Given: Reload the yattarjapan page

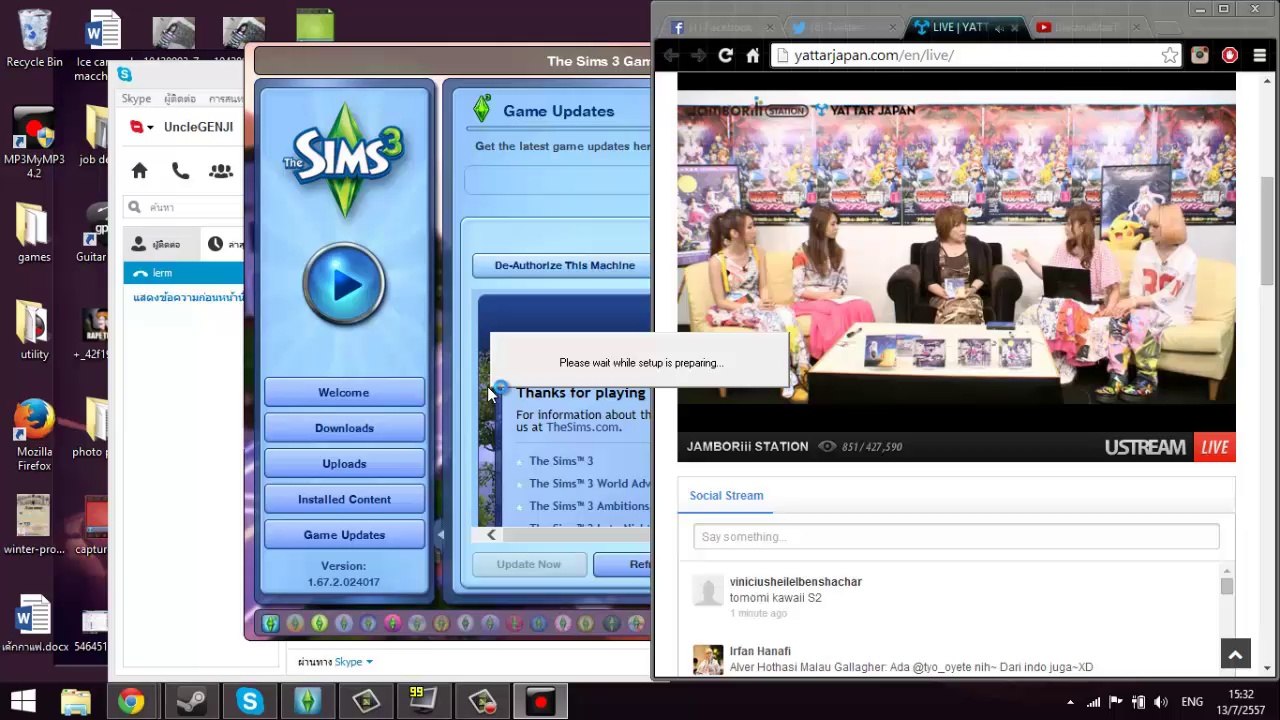Looking at the screenshot, I should [725, 56].
